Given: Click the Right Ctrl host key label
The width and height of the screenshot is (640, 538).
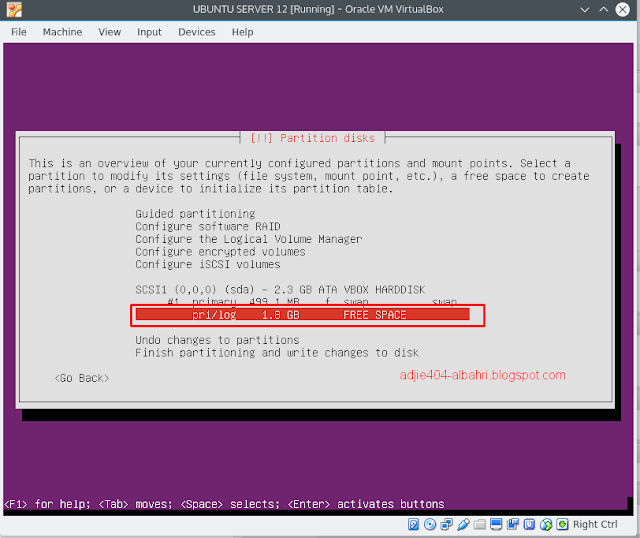Looking at the screenshot, I should coord(595,524).
